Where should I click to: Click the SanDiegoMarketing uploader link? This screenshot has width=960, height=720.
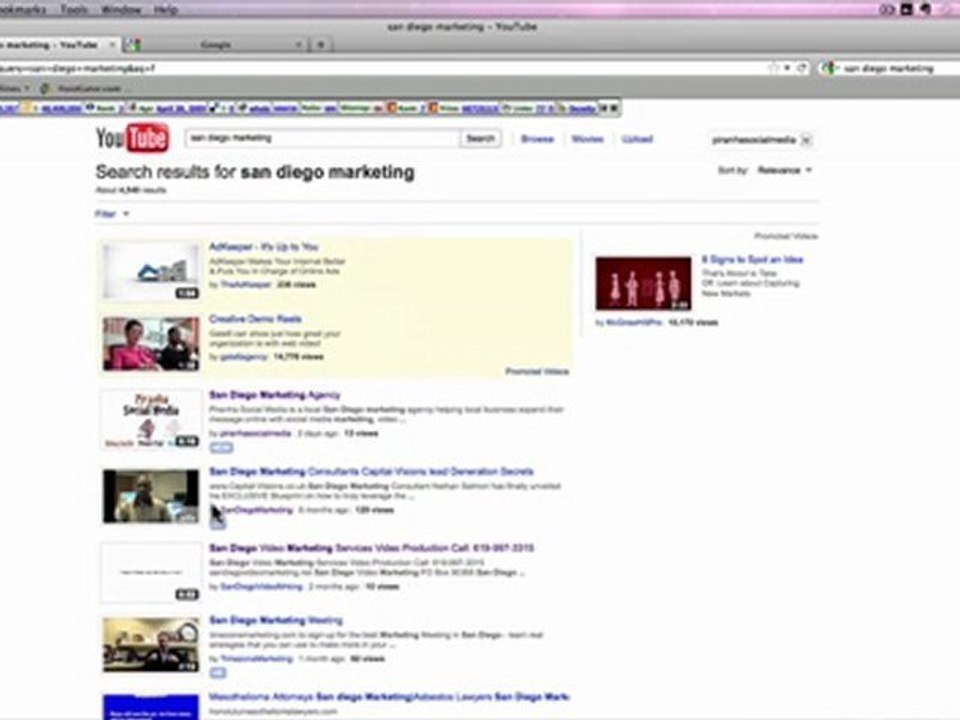(256, 509)
